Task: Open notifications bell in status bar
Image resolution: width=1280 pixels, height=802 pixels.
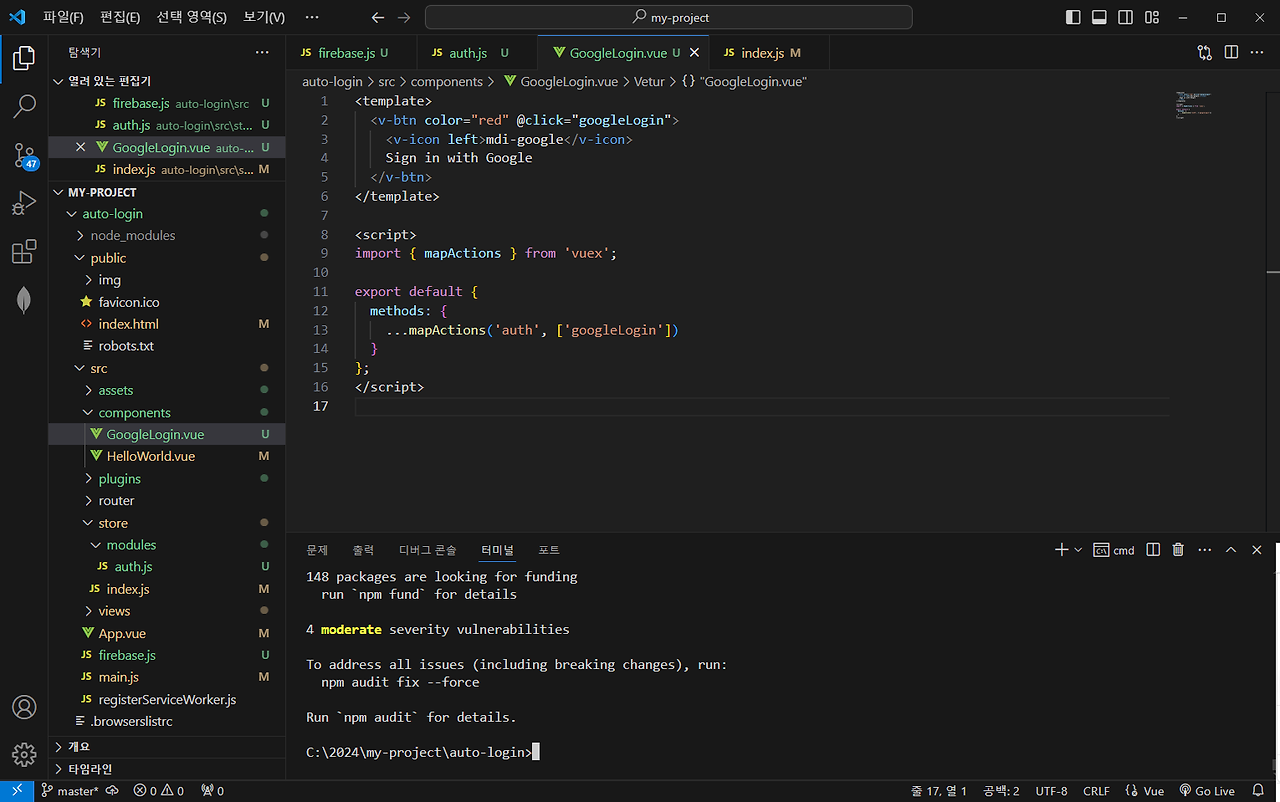Action: (1260, 791)
